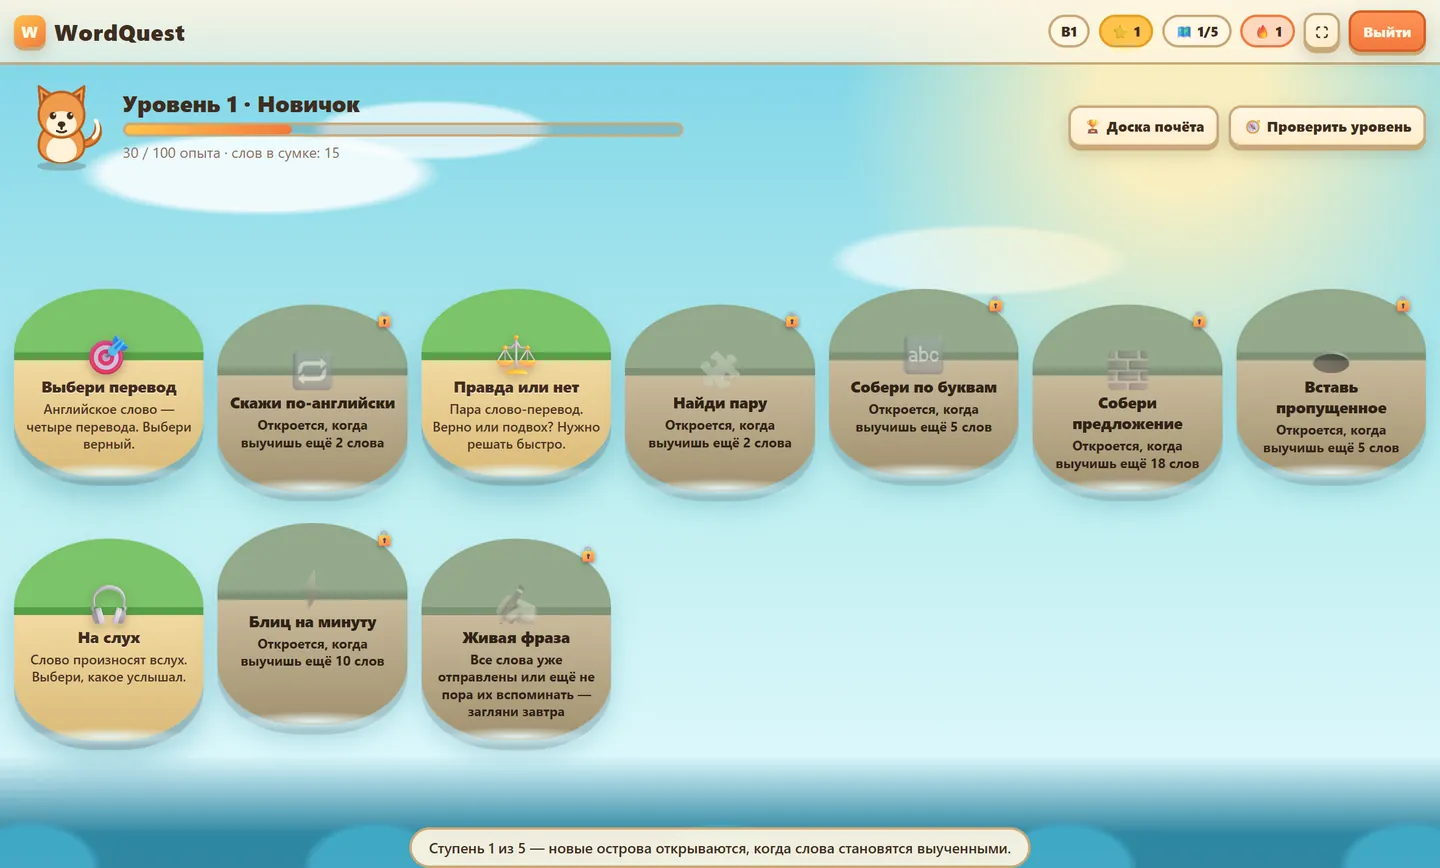1440x868 pixels.
Task: Click the WordQuest orange W logo
Action: [x=30, y=32]
